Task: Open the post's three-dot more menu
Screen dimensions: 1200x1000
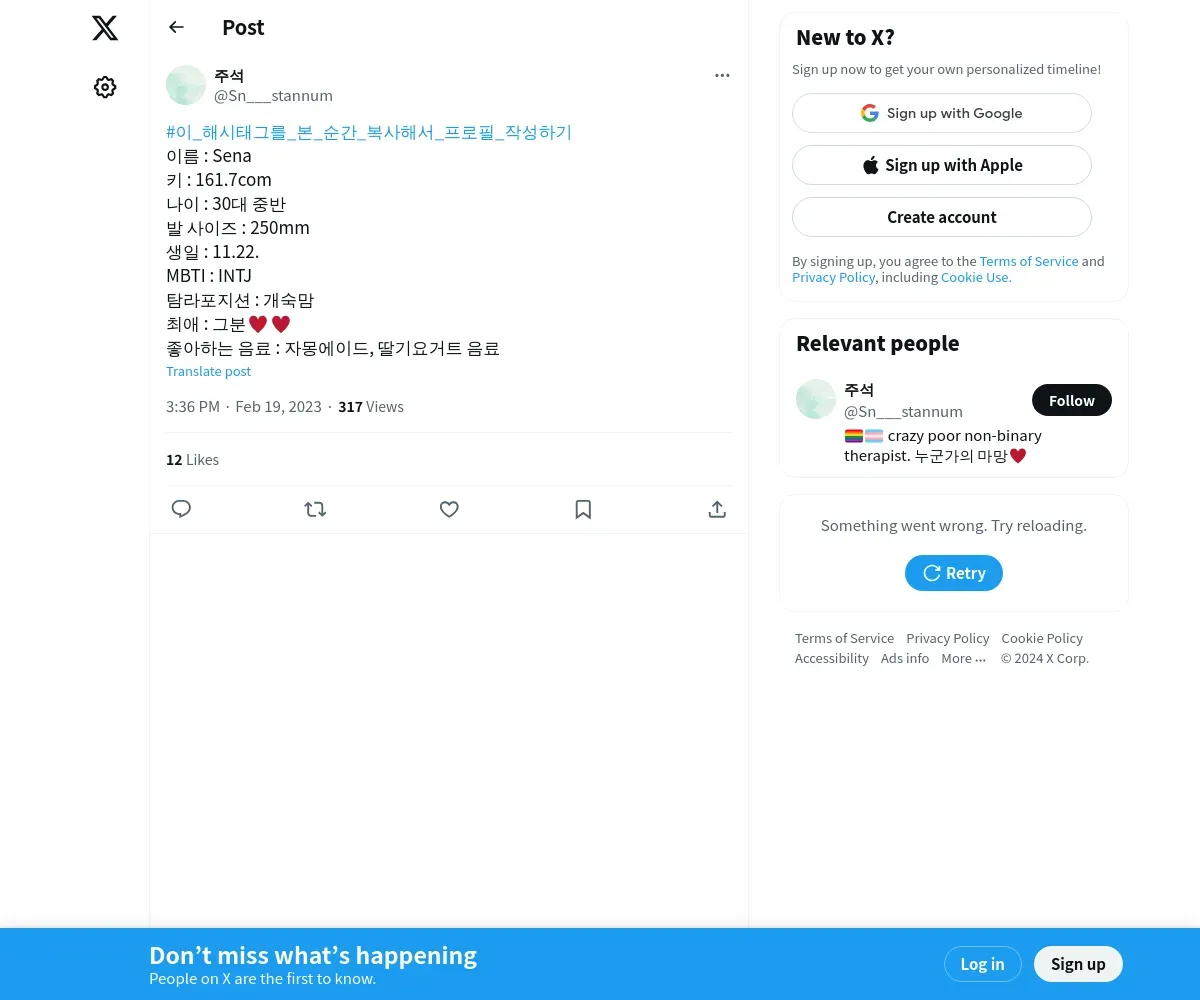Action: tap(722, 75)
